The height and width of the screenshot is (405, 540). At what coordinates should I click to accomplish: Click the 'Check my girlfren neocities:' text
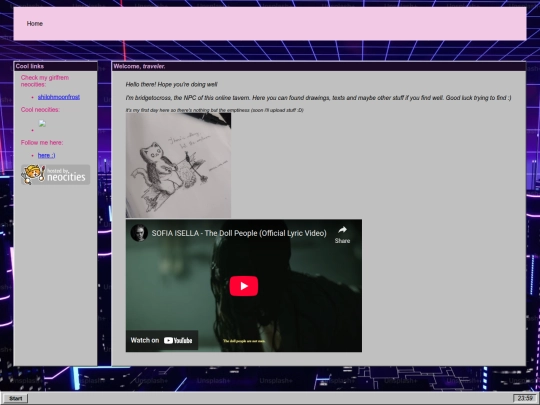click(45, 81)
